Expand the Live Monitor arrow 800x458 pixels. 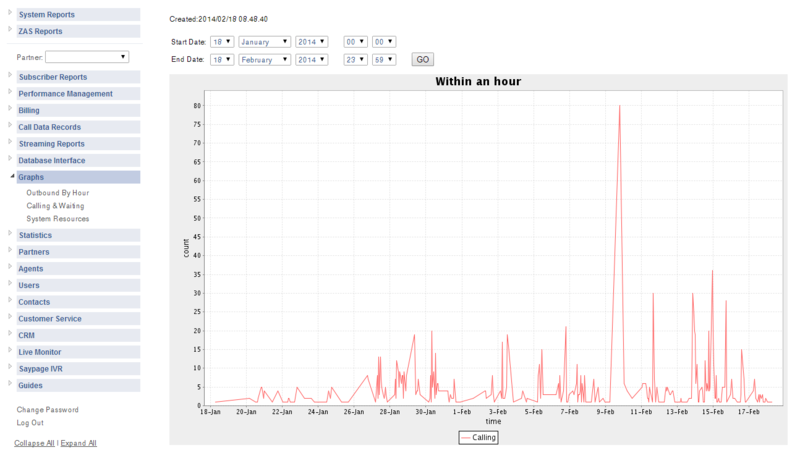tap(10, 349)
